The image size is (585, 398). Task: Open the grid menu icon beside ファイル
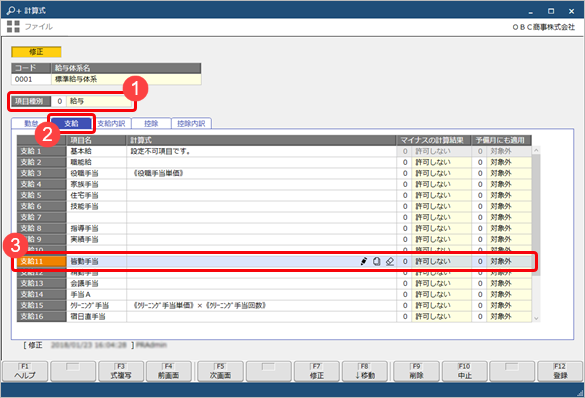[13, 26]
